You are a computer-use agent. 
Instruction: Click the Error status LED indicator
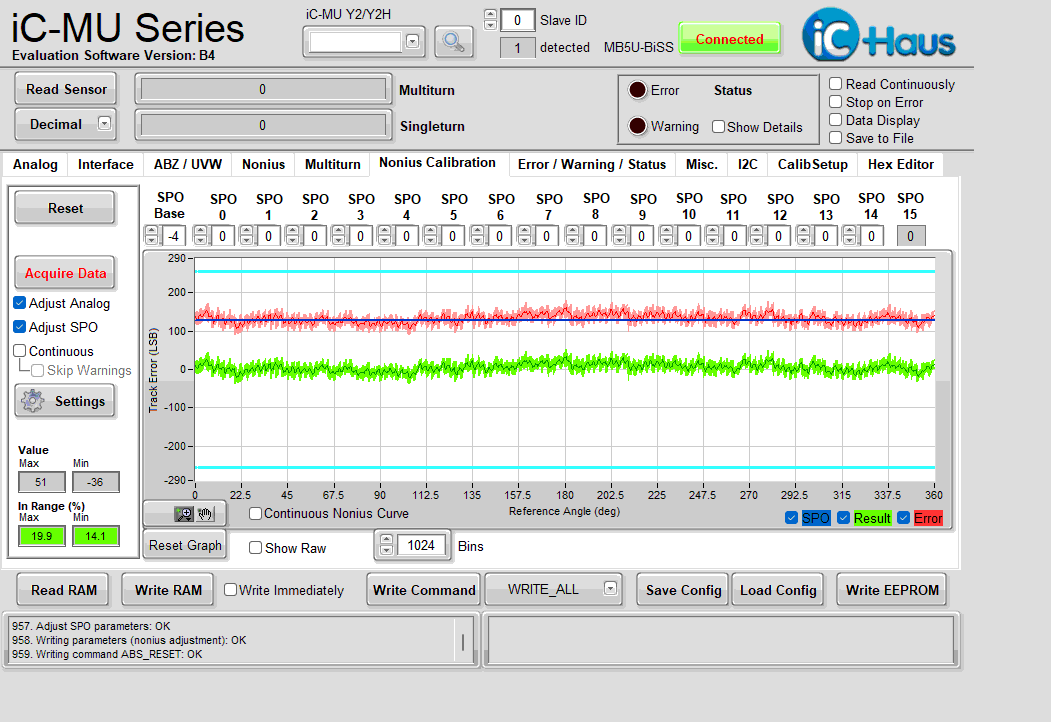(x=637, y=90)
